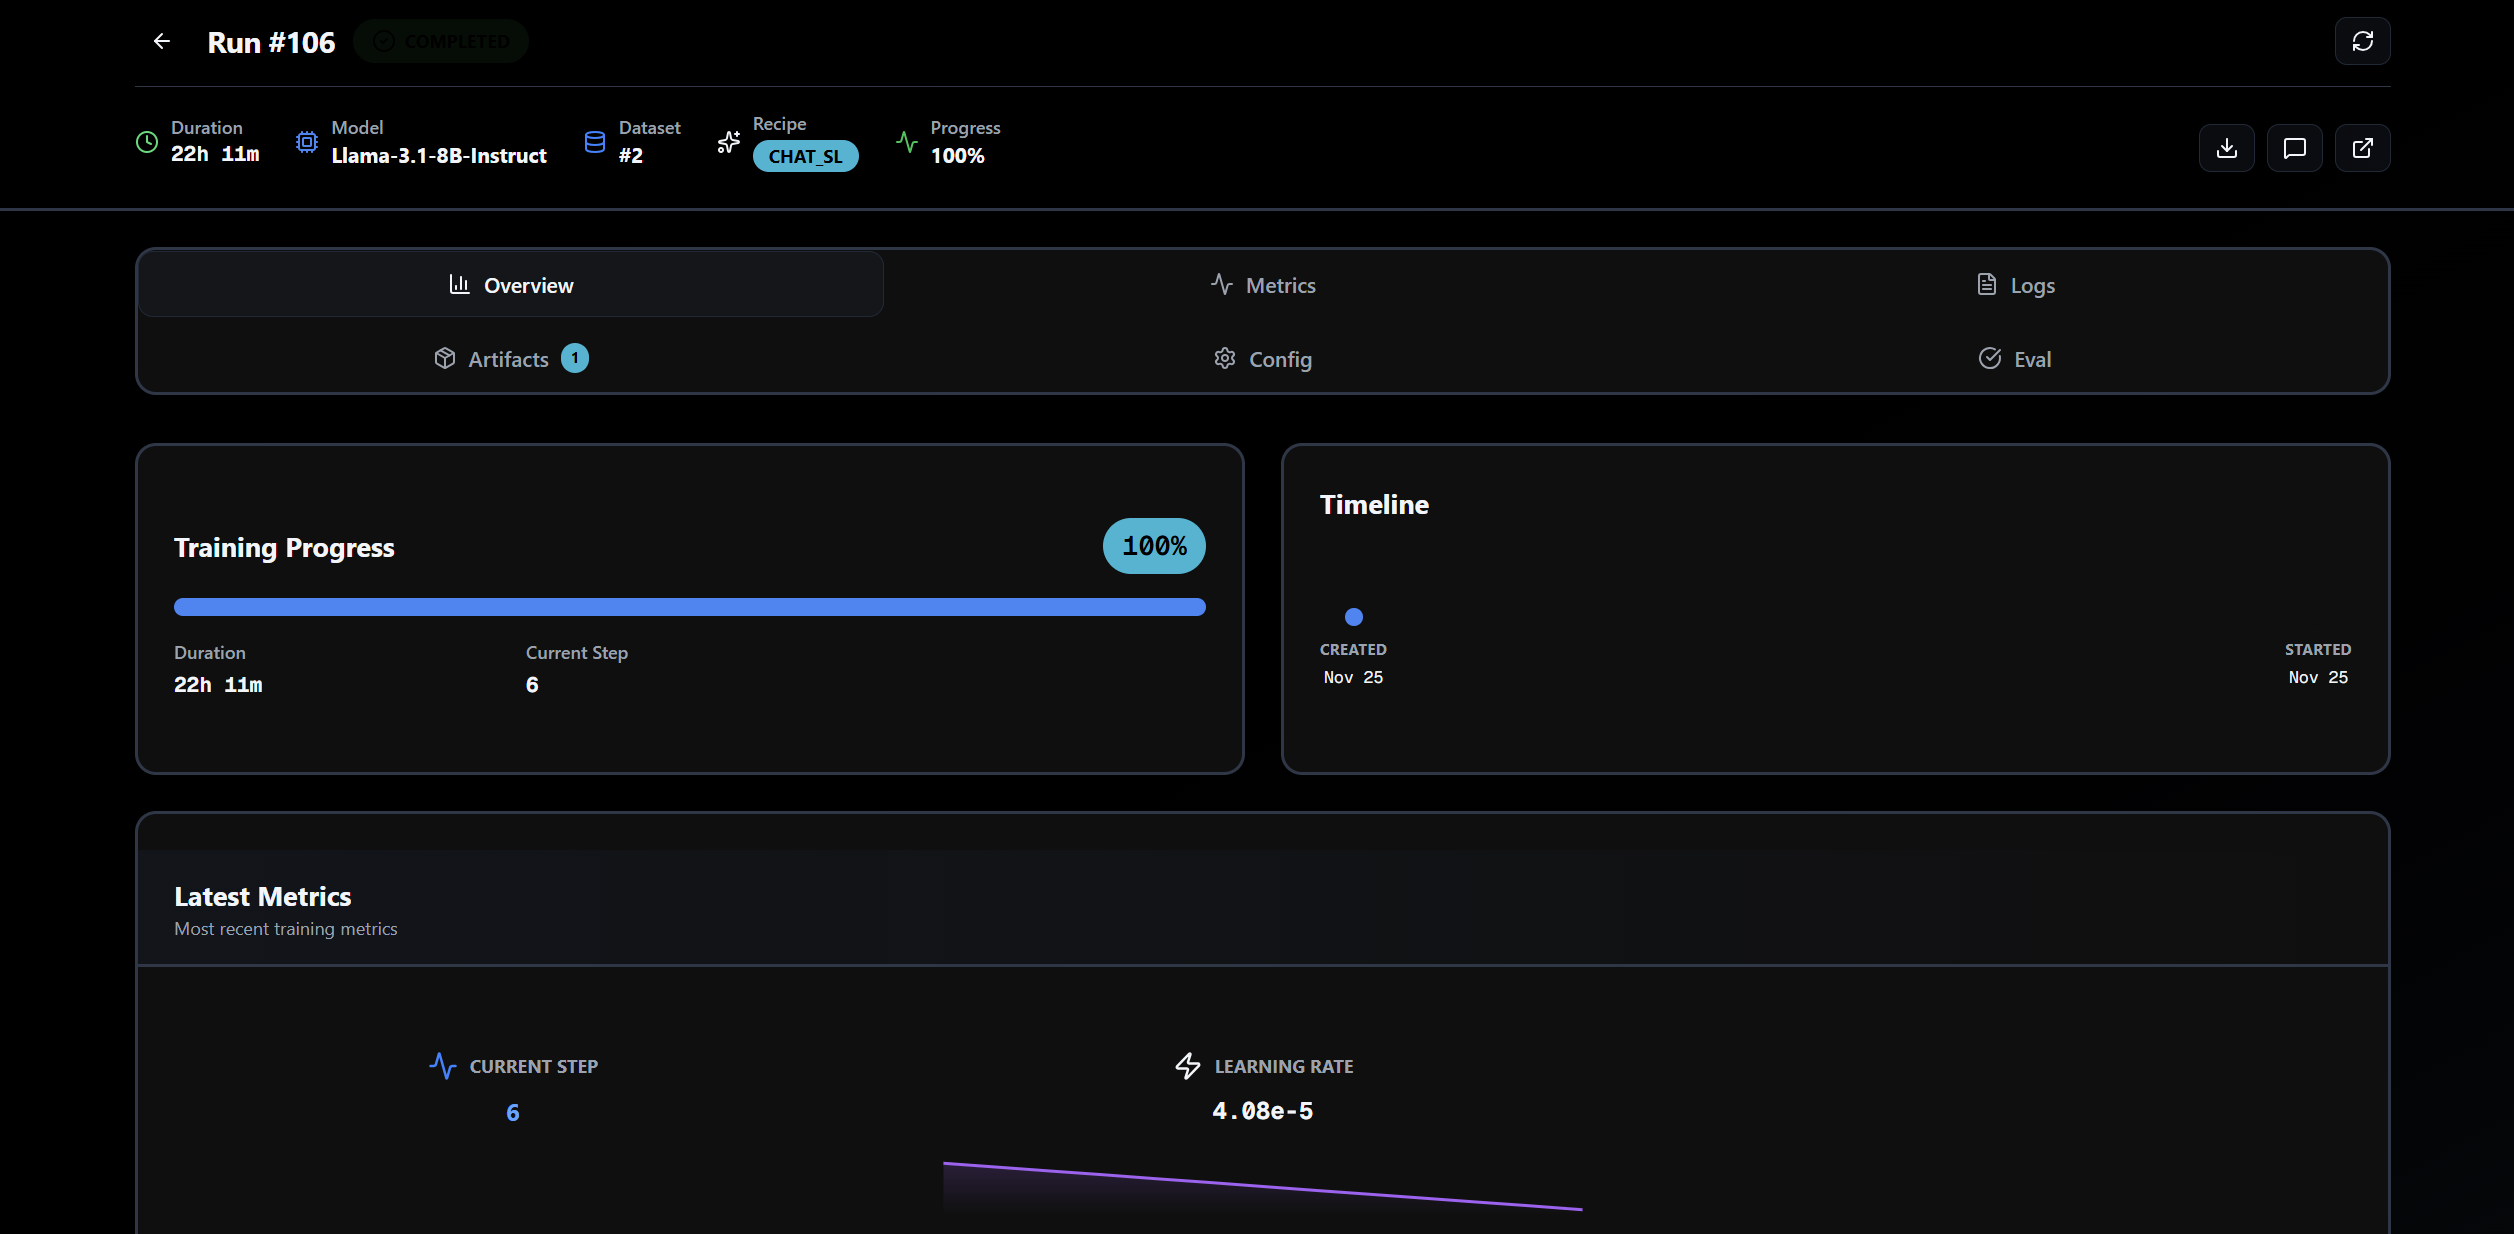Open the comments icon
2514x1234 pixels.
2295,147
